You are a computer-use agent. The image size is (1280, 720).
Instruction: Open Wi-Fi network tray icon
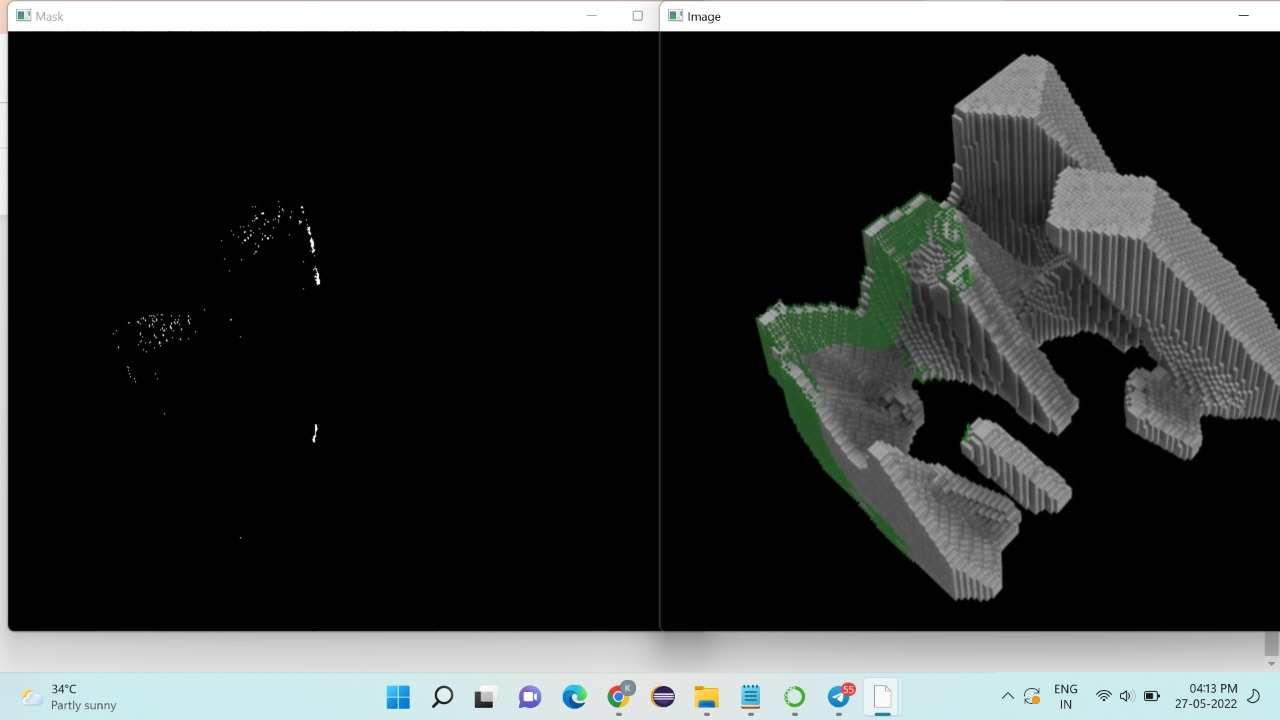coord(1104,696)
